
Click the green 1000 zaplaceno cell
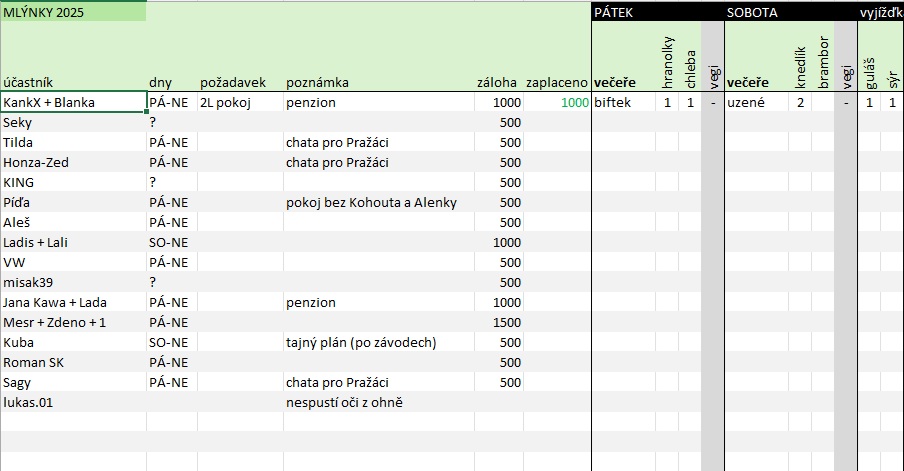(x=557, y=103)
